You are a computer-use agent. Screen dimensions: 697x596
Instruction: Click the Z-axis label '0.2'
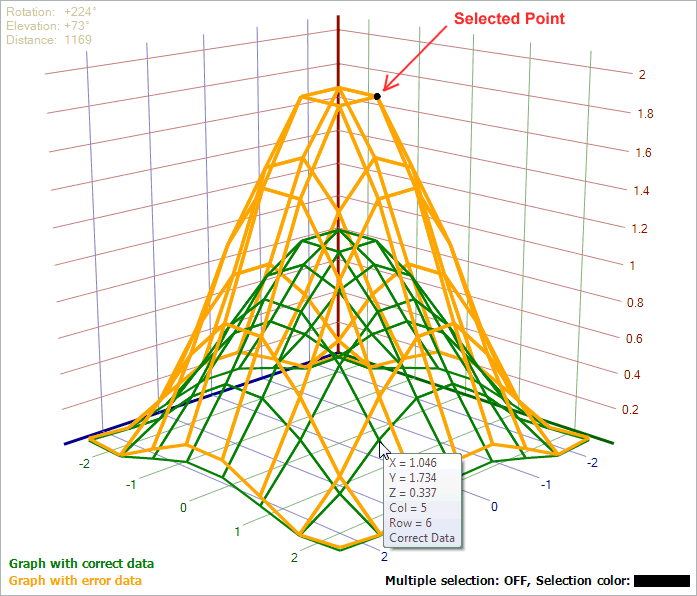(x=630, y=409)
